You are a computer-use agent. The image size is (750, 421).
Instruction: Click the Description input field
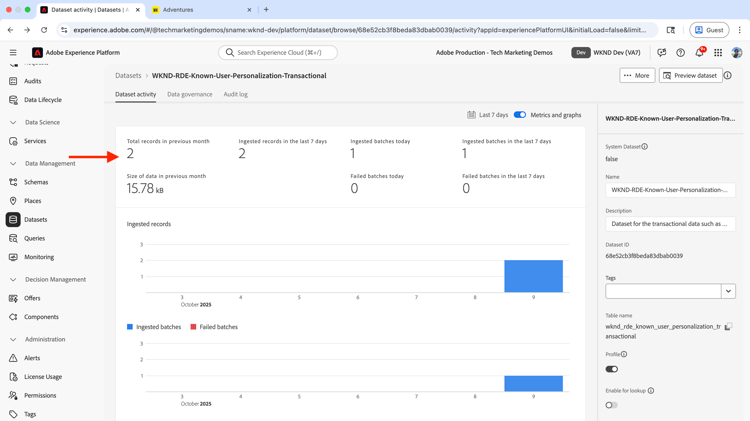click(670, 224)
